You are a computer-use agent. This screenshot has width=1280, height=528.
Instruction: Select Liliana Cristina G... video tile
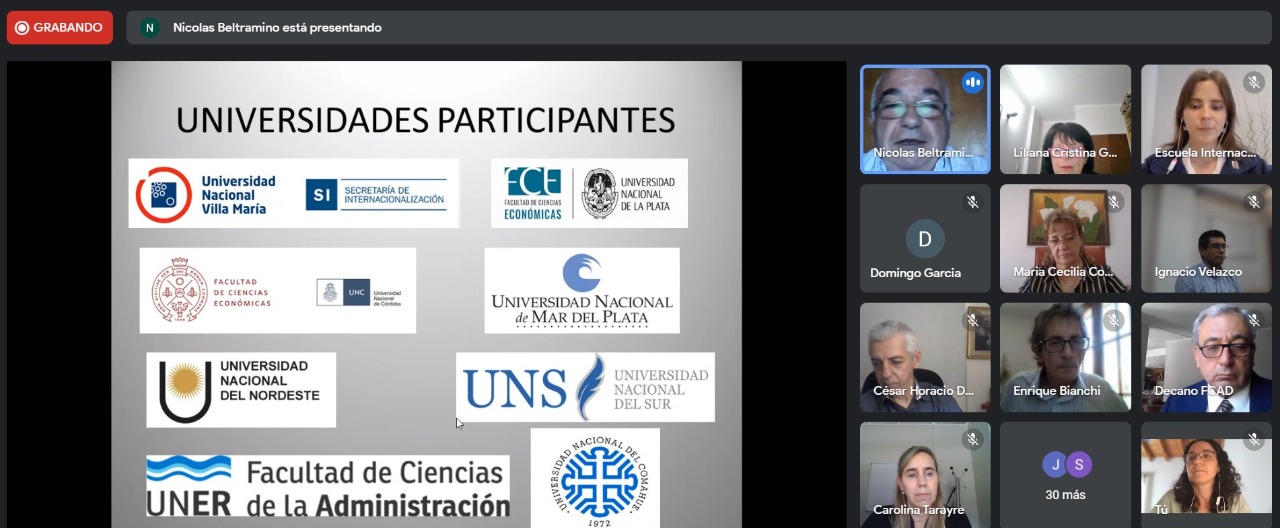click(1066, 119)
